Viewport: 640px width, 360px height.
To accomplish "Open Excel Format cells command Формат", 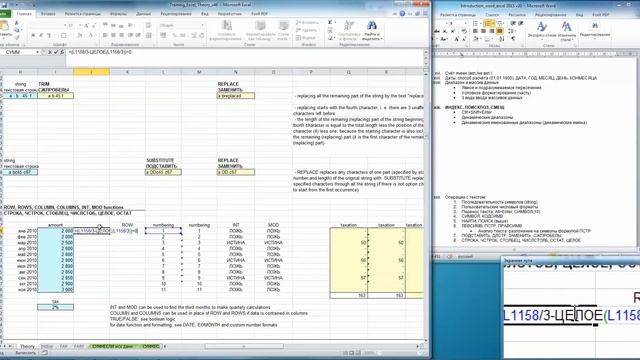I will pos(307,38).
